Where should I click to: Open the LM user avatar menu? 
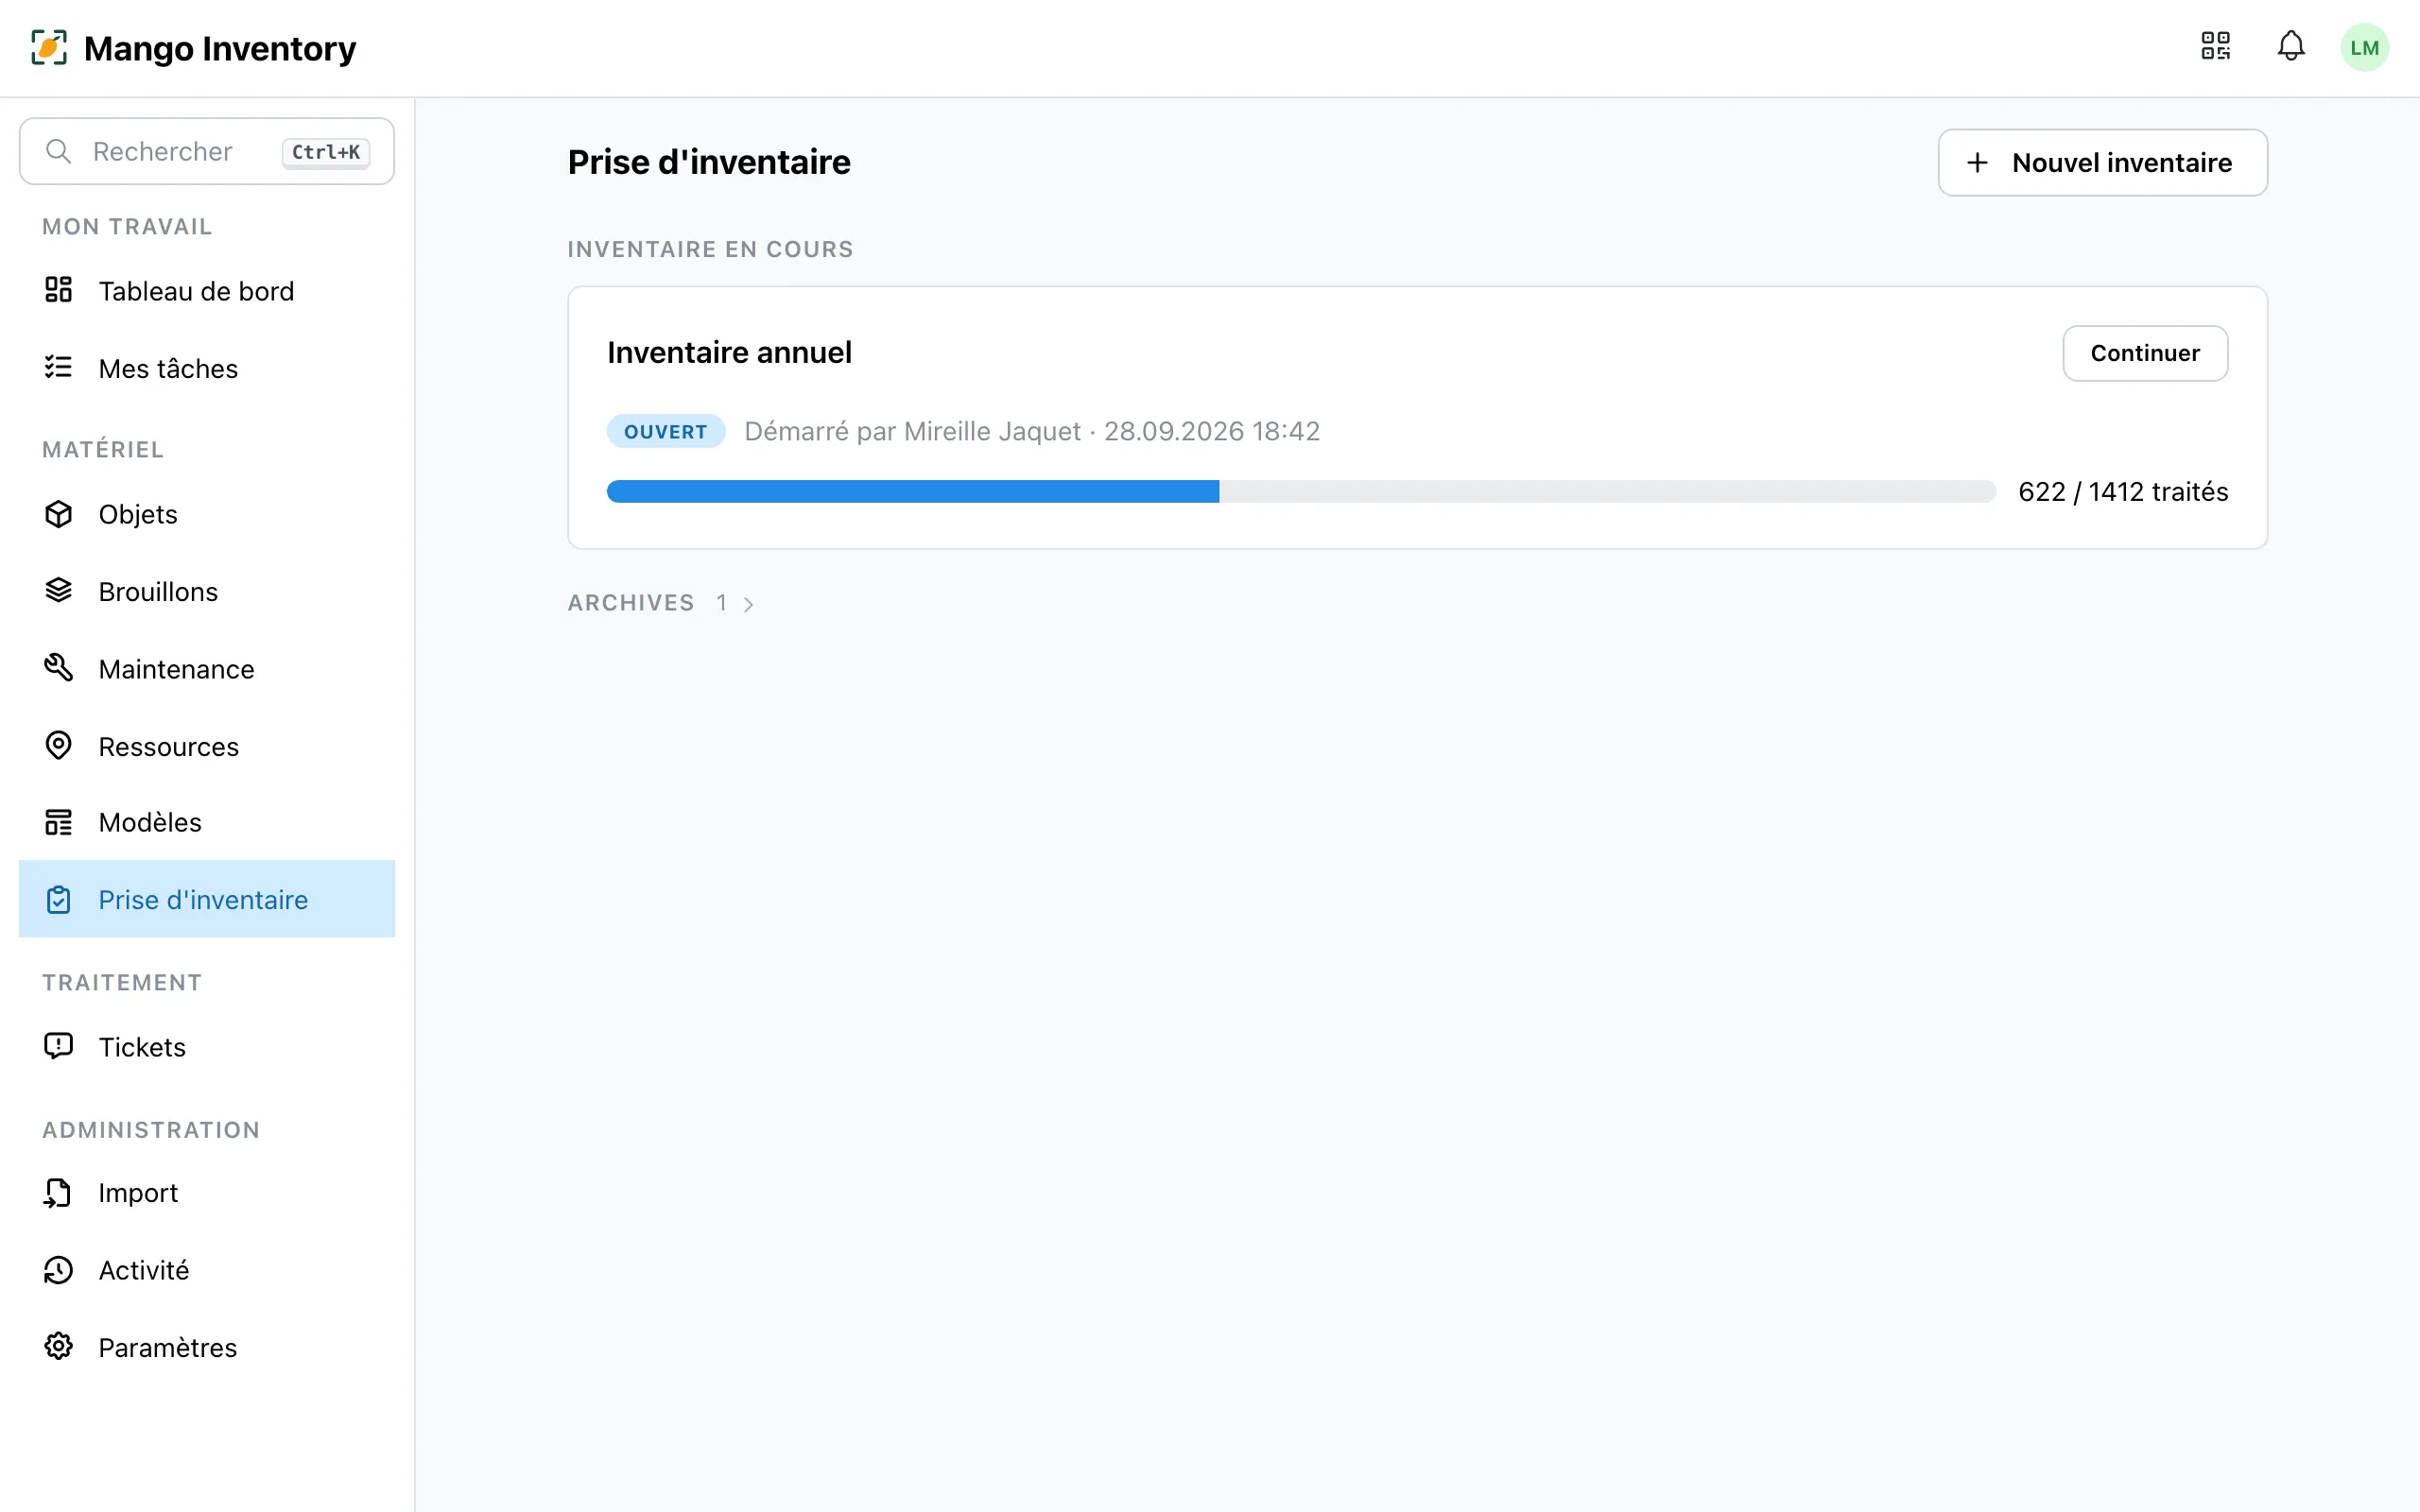2364,47
